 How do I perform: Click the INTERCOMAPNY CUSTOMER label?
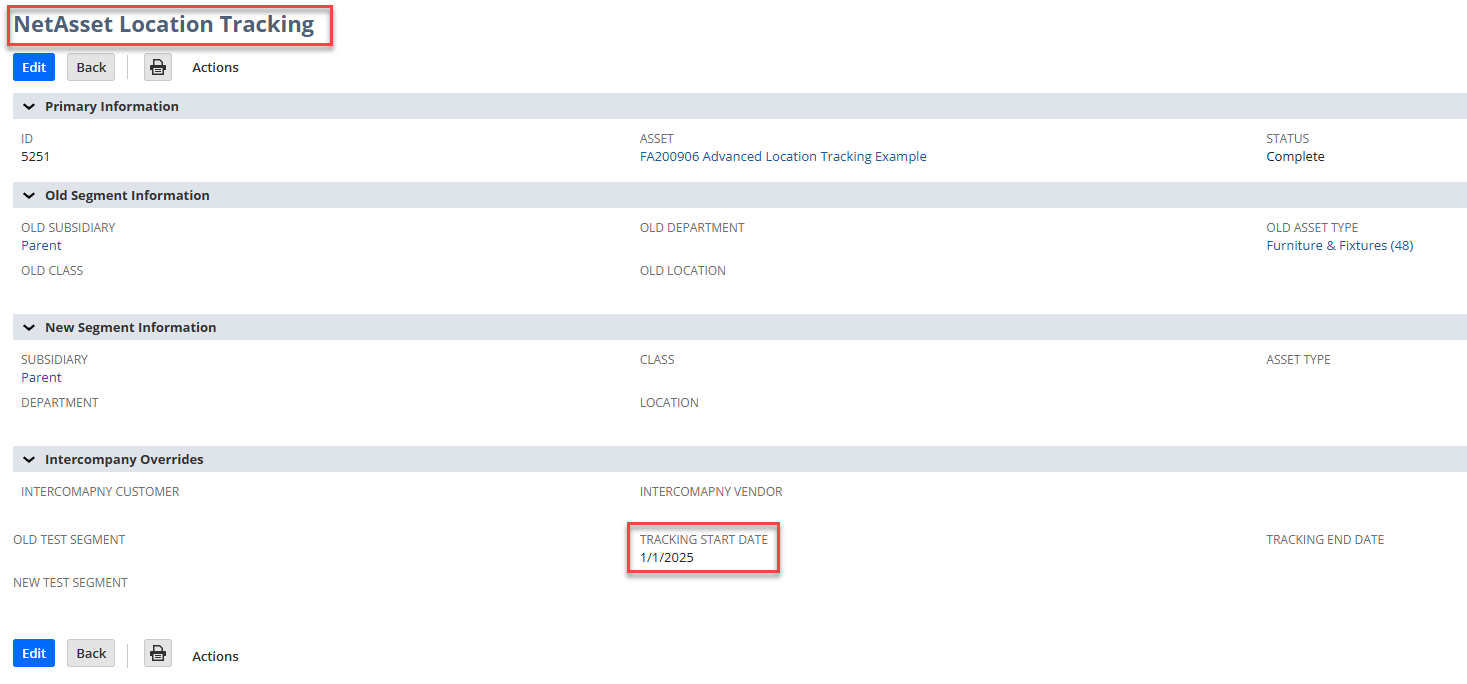100,491
